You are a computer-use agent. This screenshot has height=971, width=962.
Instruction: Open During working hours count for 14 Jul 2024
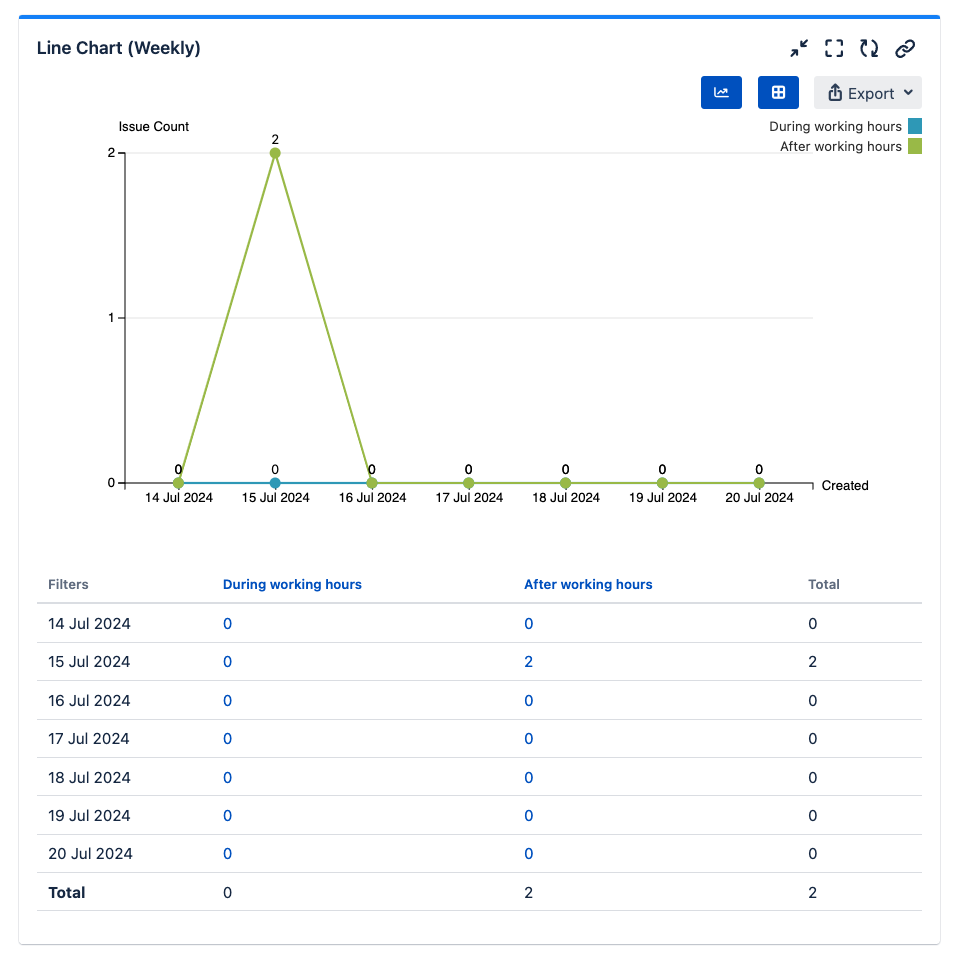[x=227, y=624]
